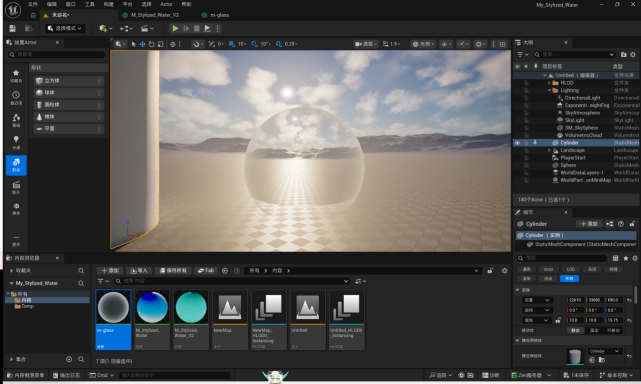The height and width of the screenshot is (384, 641).
Task: Select the Cone shape in Place Actors
Action: click(68, 117)
